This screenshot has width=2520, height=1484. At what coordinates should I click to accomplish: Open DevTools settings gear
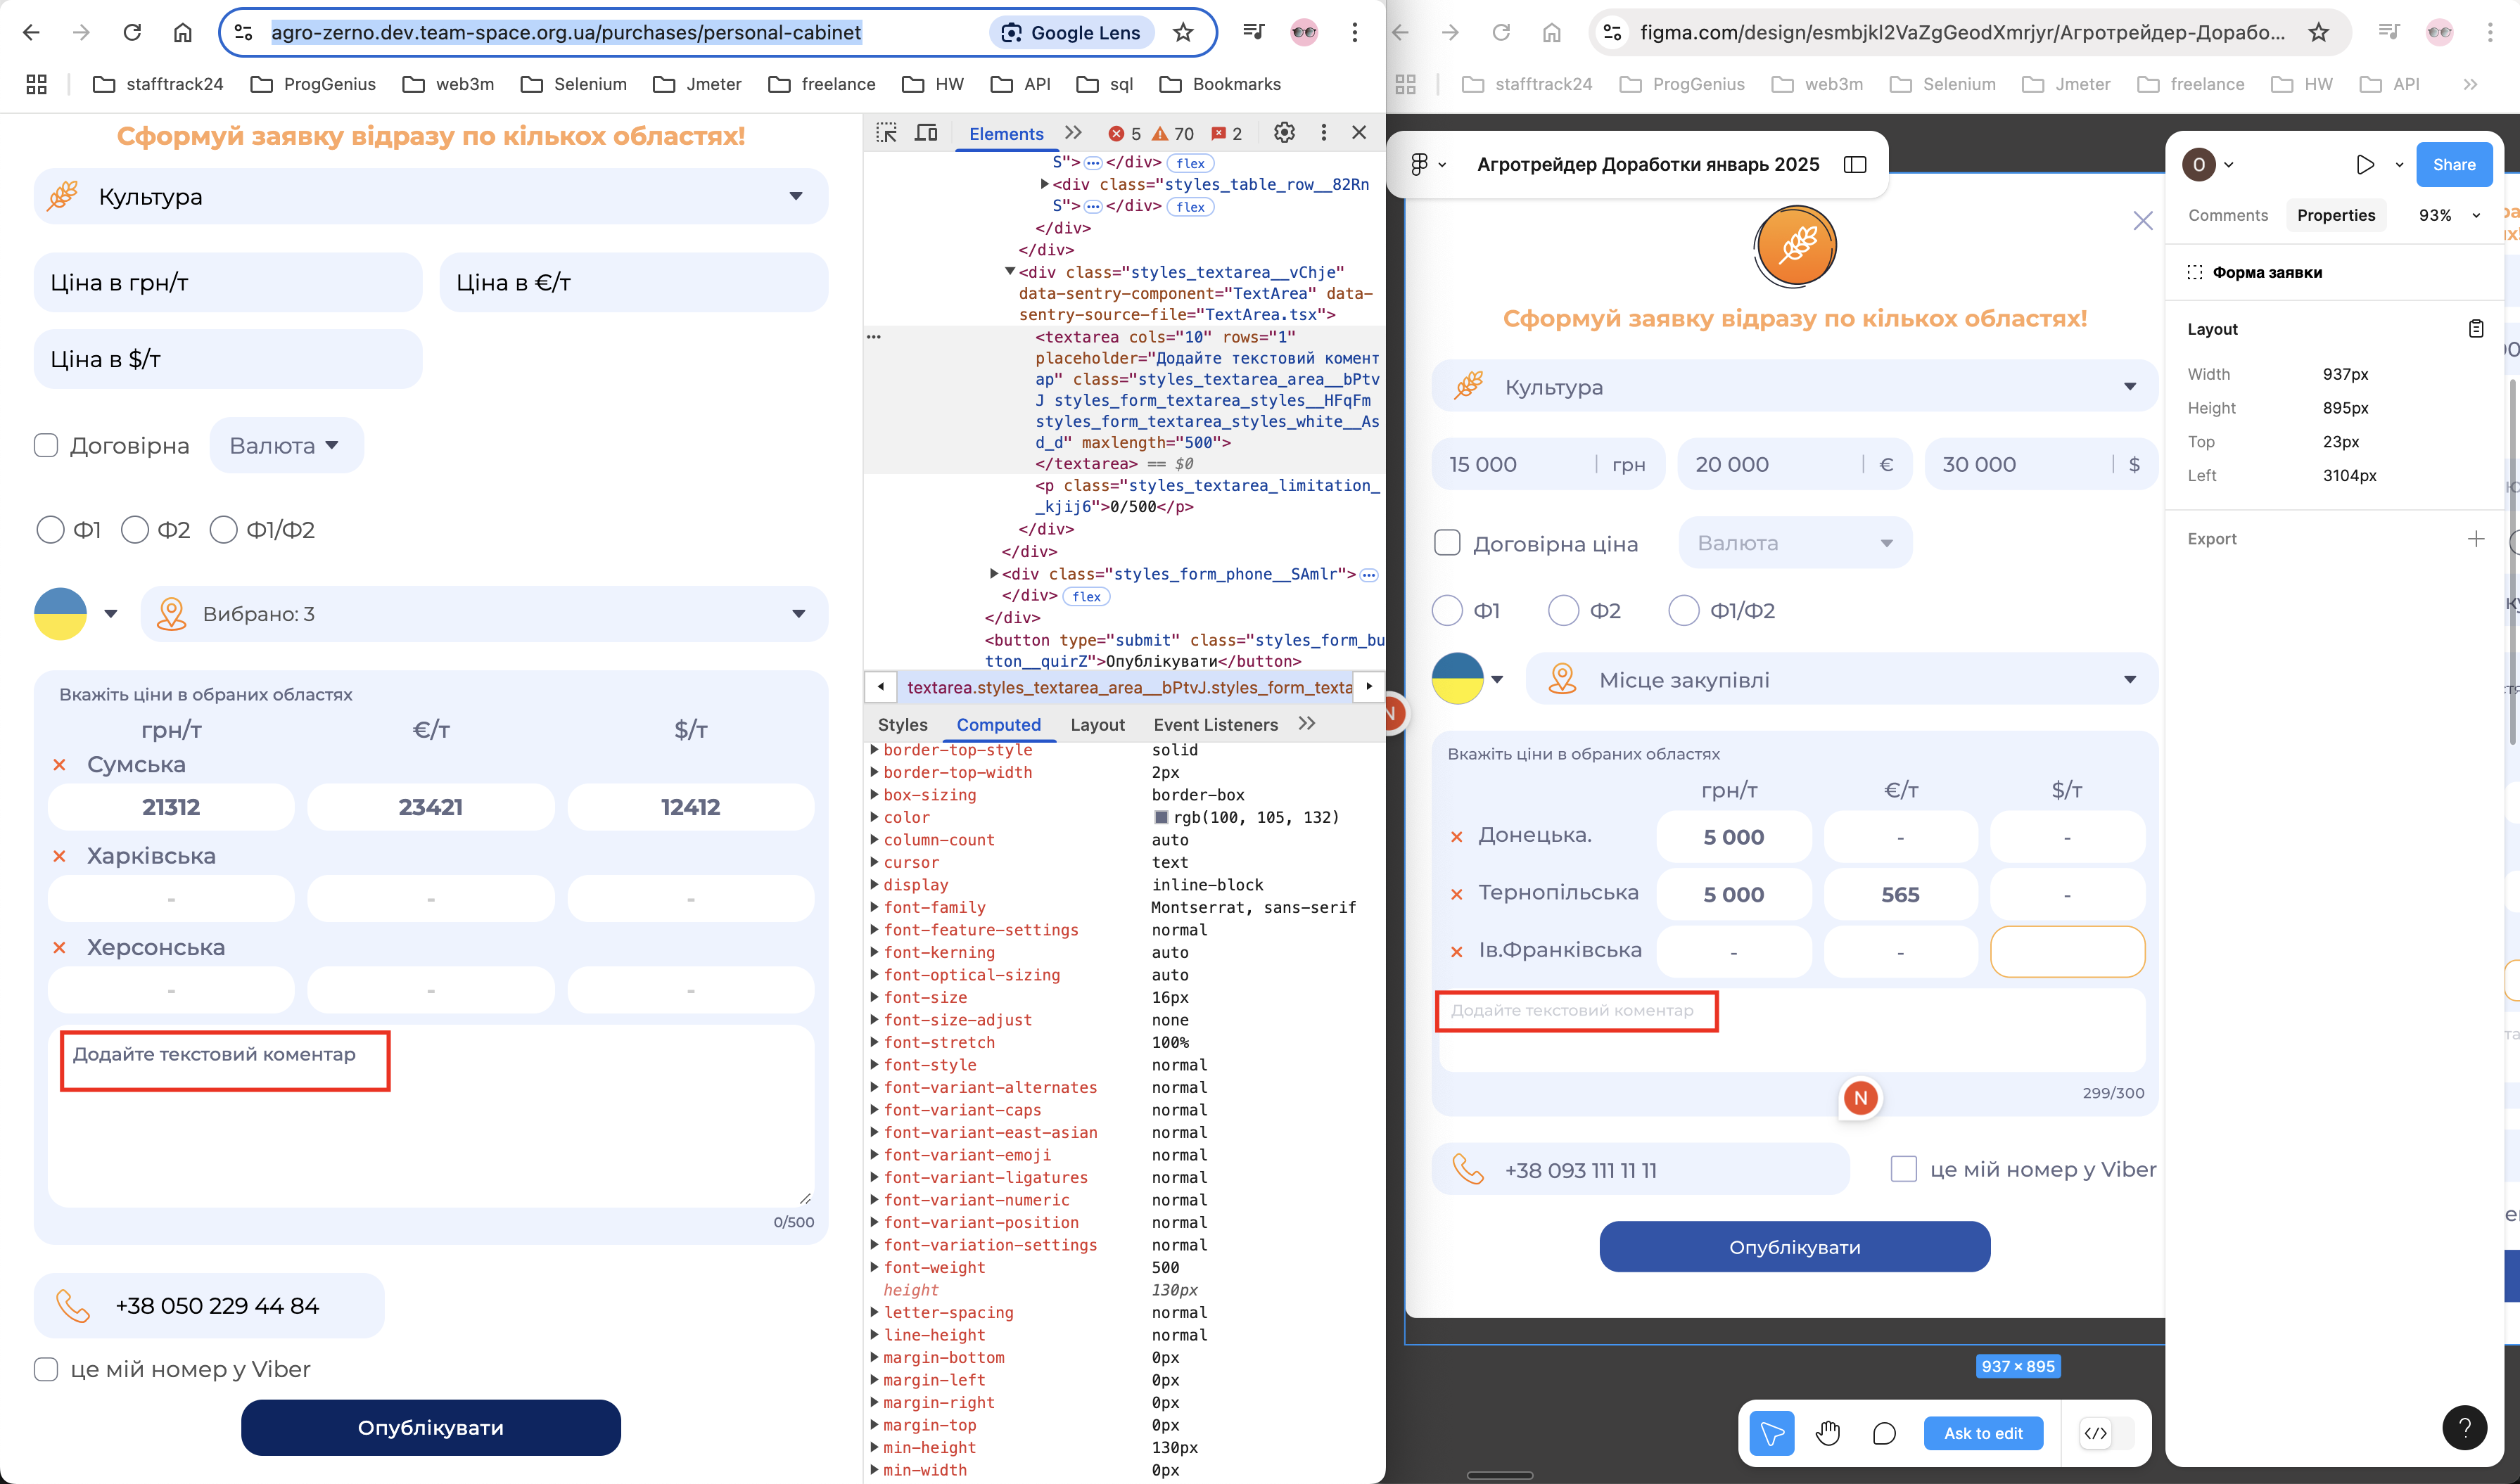1284,133
